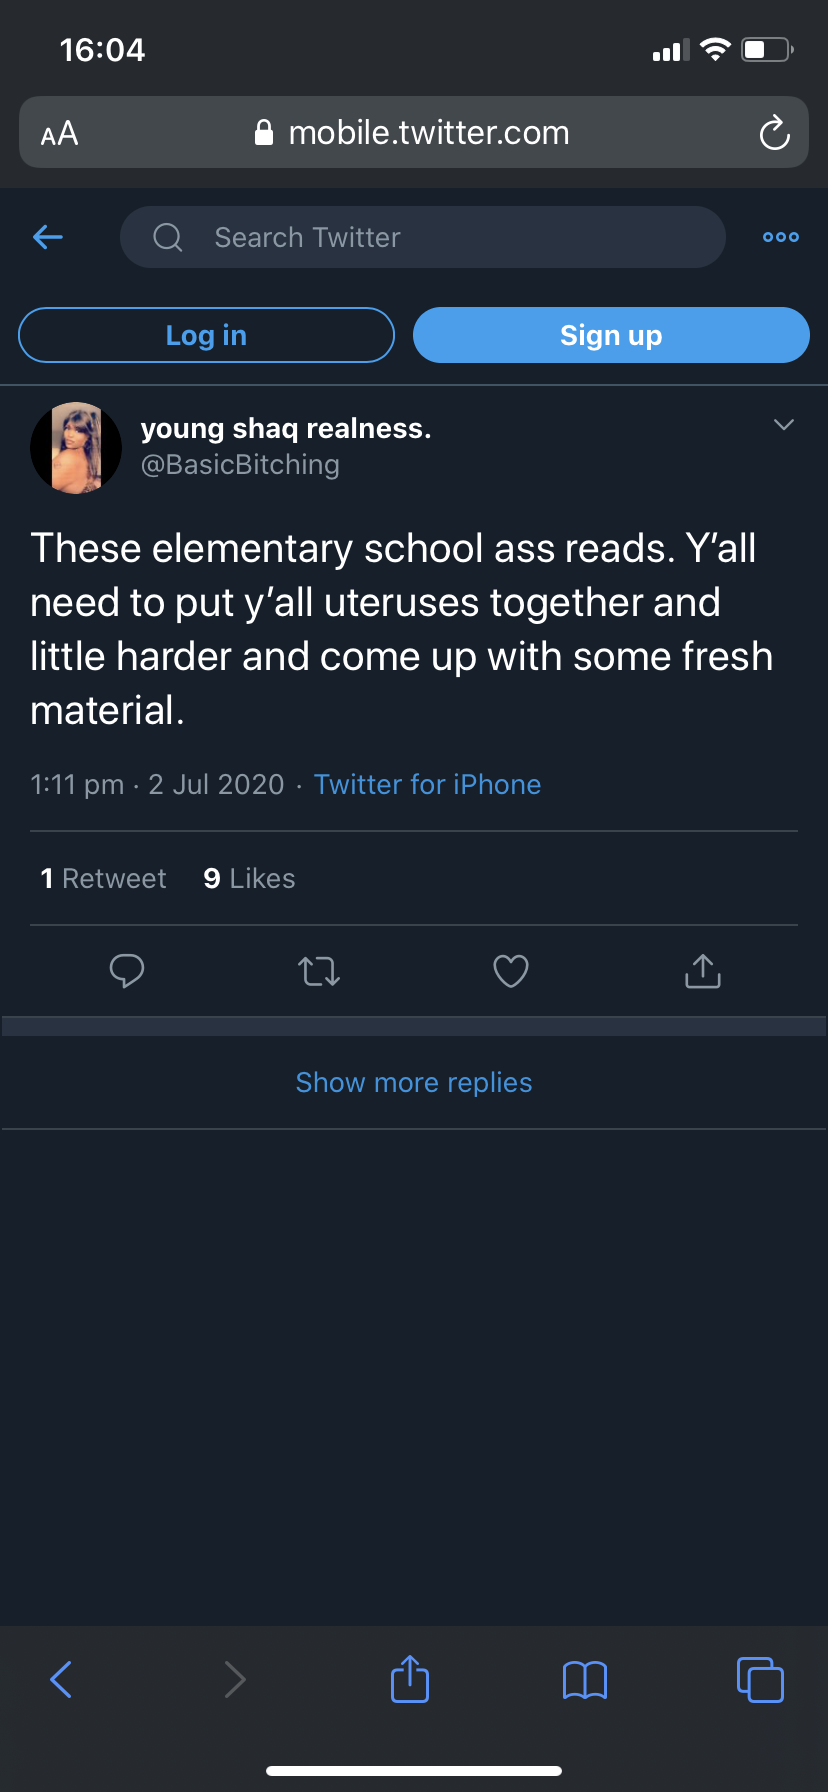Click the Search Twitter field

(422, 237)
